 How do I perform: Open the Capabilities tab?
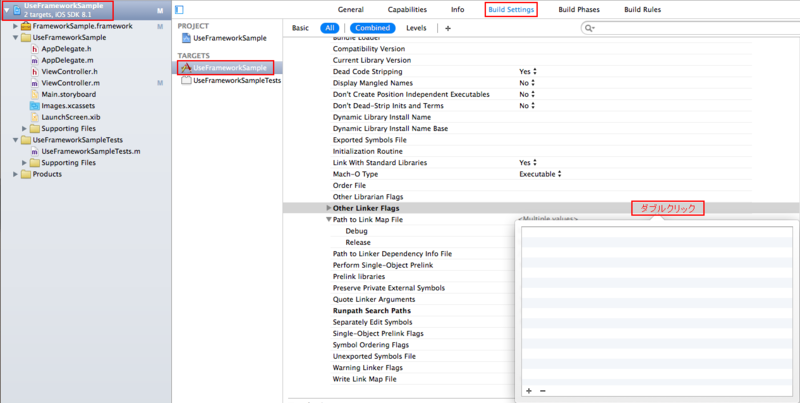[407, 10]
